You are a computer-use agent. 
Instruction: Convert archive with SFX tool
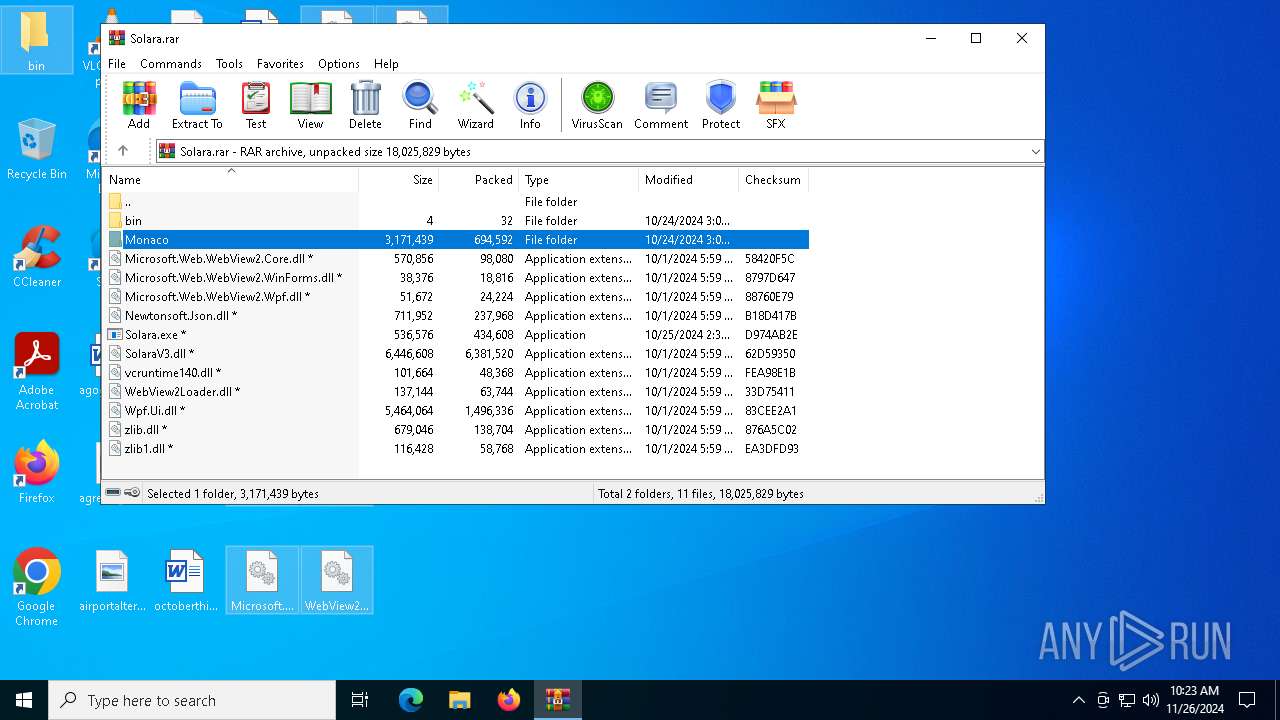pos(776,105)
